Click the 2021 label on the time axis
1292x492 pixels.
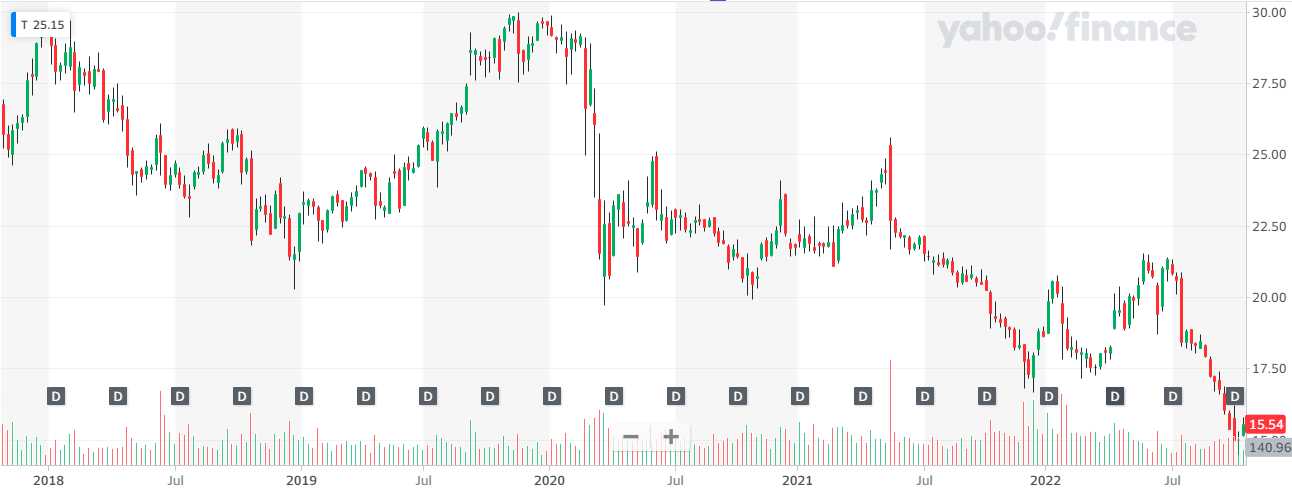797,478
